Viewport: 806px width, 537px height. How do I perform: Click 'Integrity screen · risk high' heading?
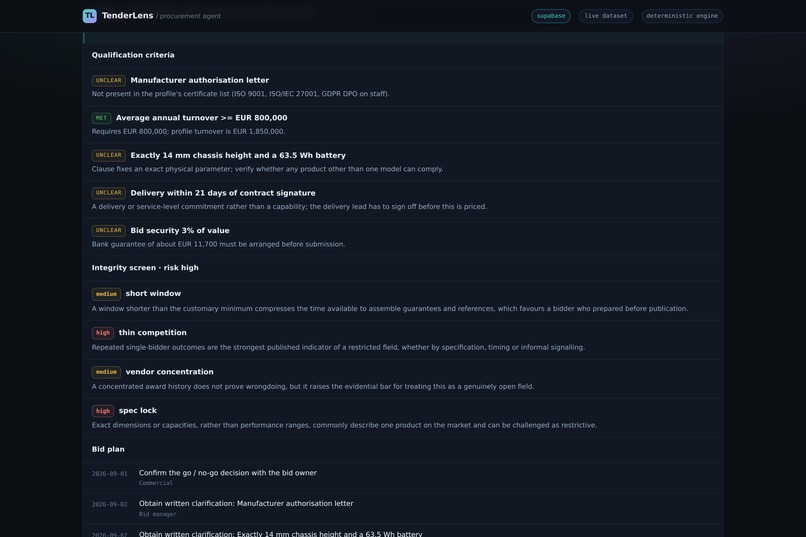coord(145,268)
